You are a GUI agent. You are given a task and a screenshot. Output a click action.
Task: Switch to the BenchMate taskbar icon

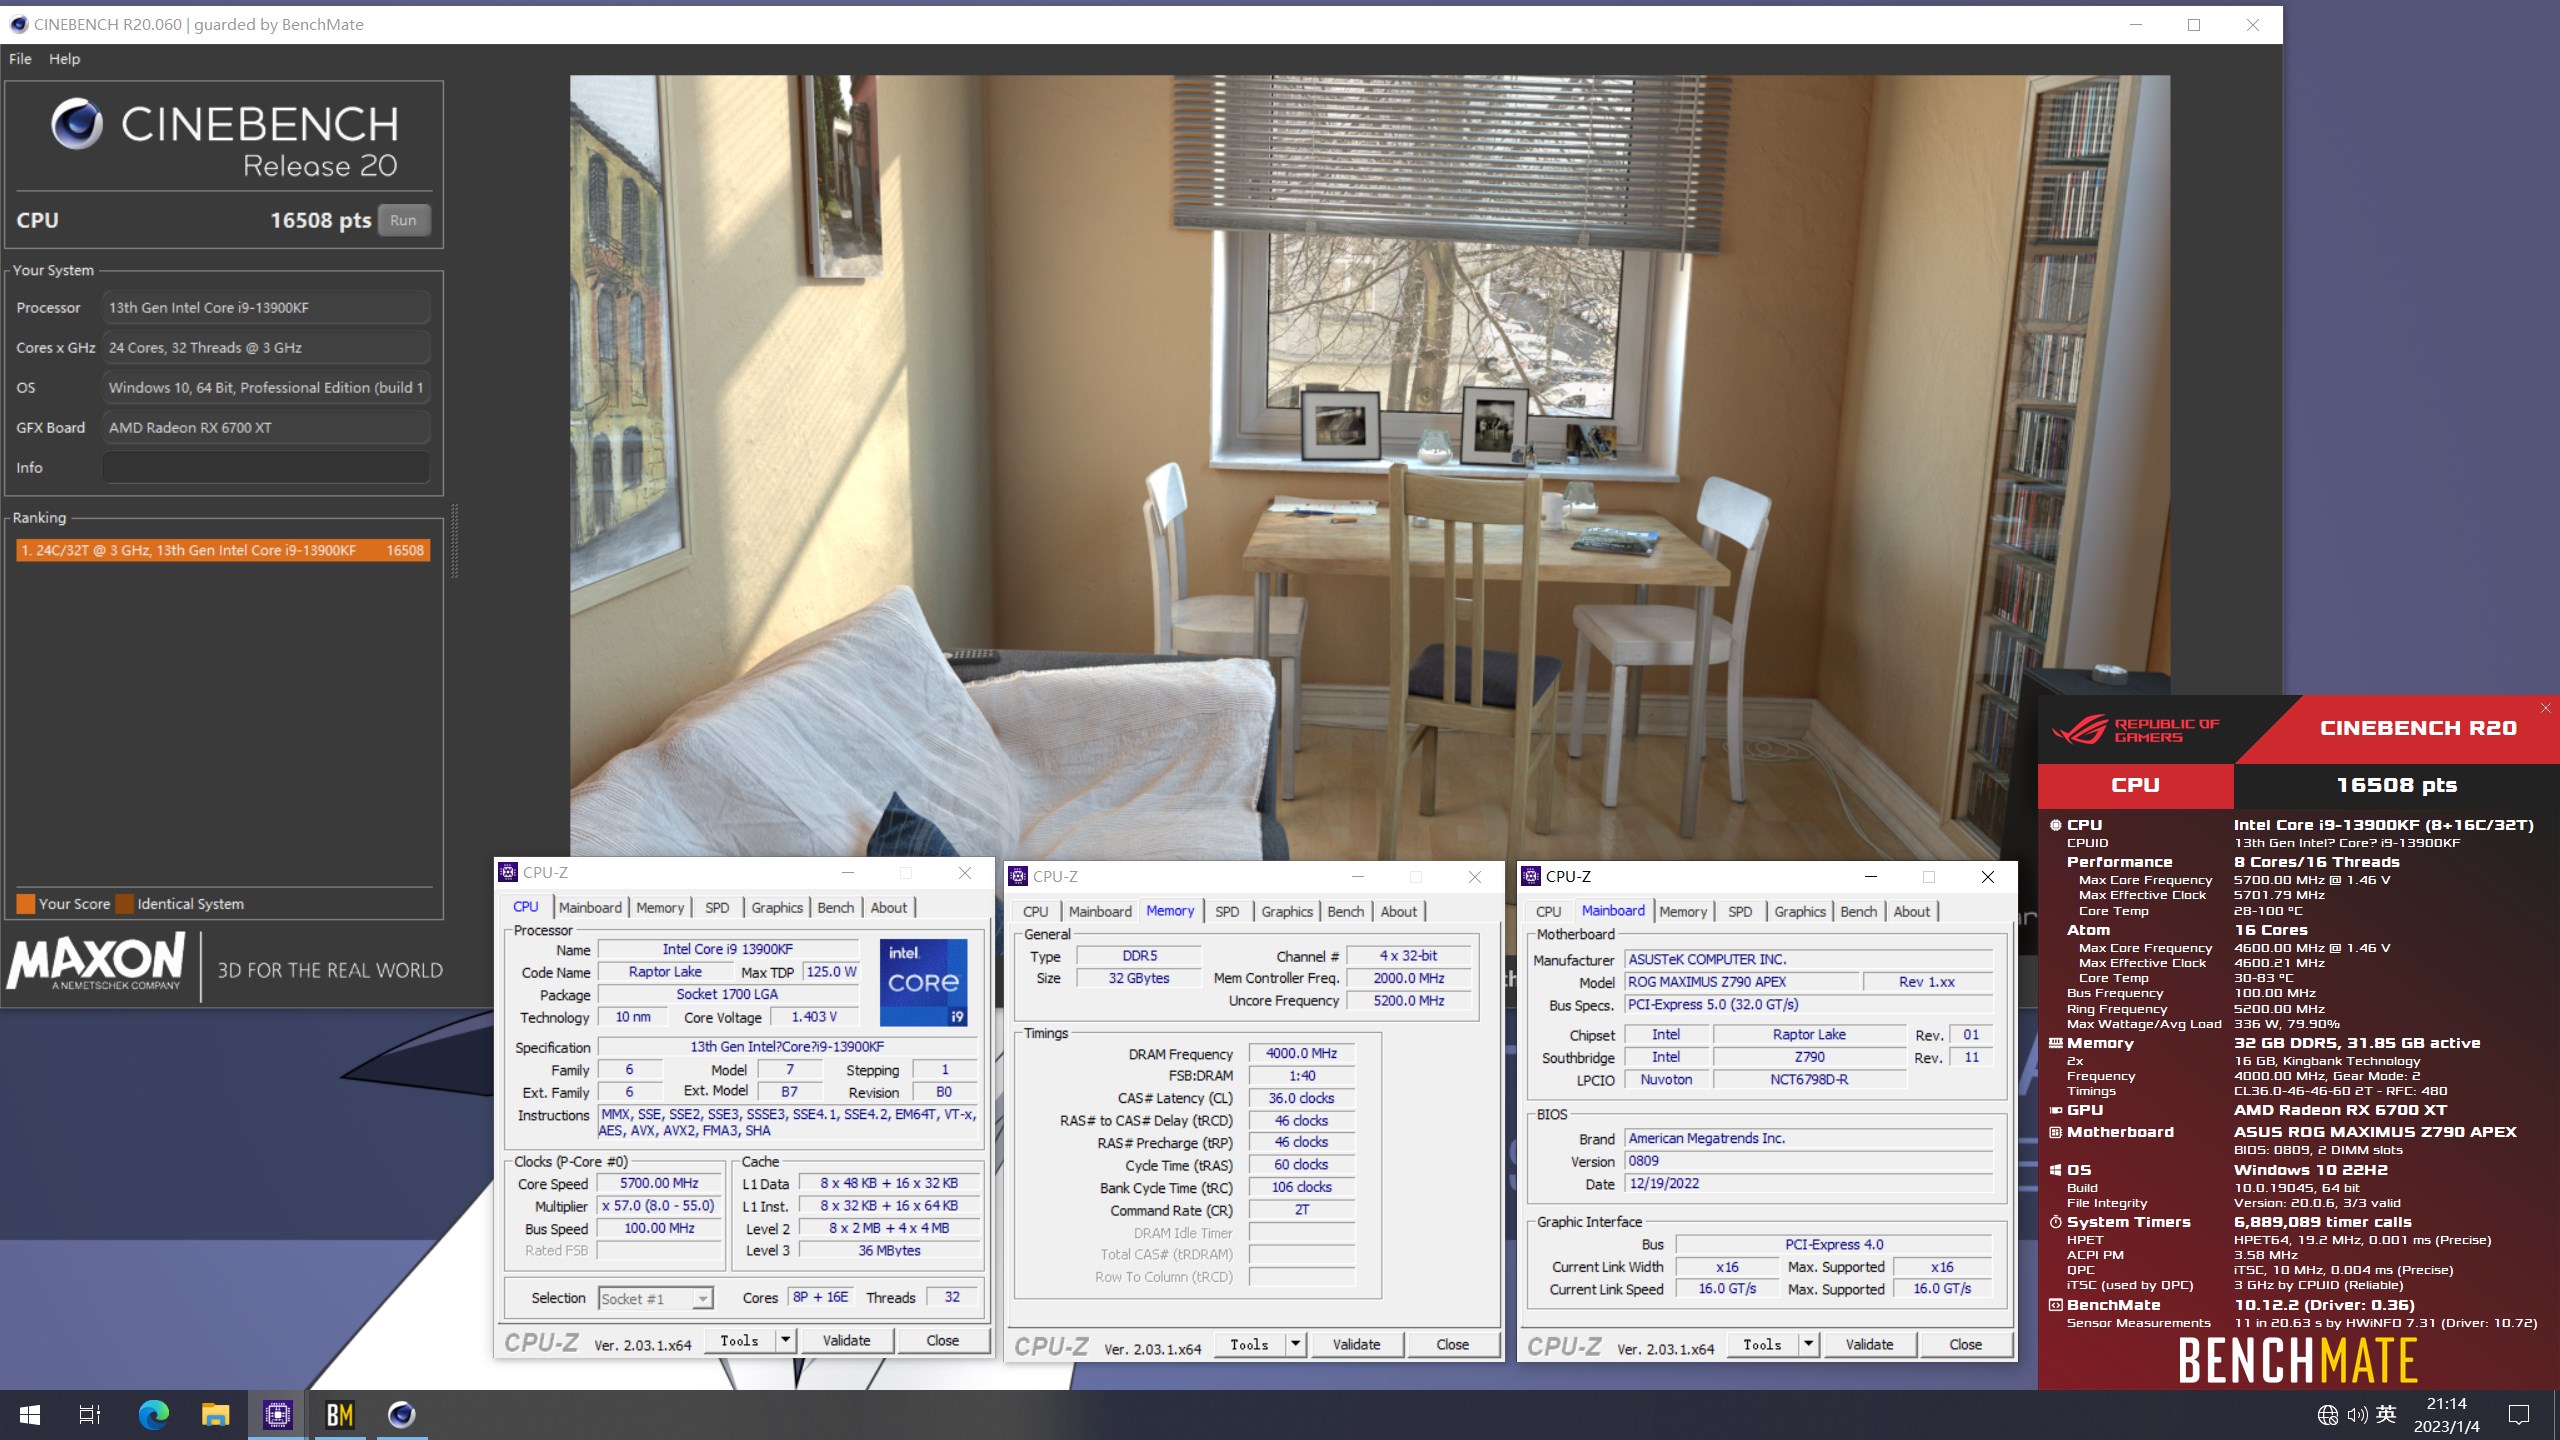coord(339,1414)
